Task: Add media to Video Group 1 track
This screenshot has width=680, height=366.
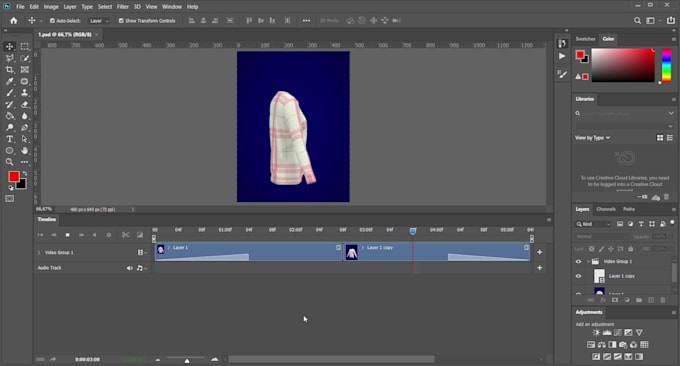Action: pyautogui.click(x=539, y=252)
